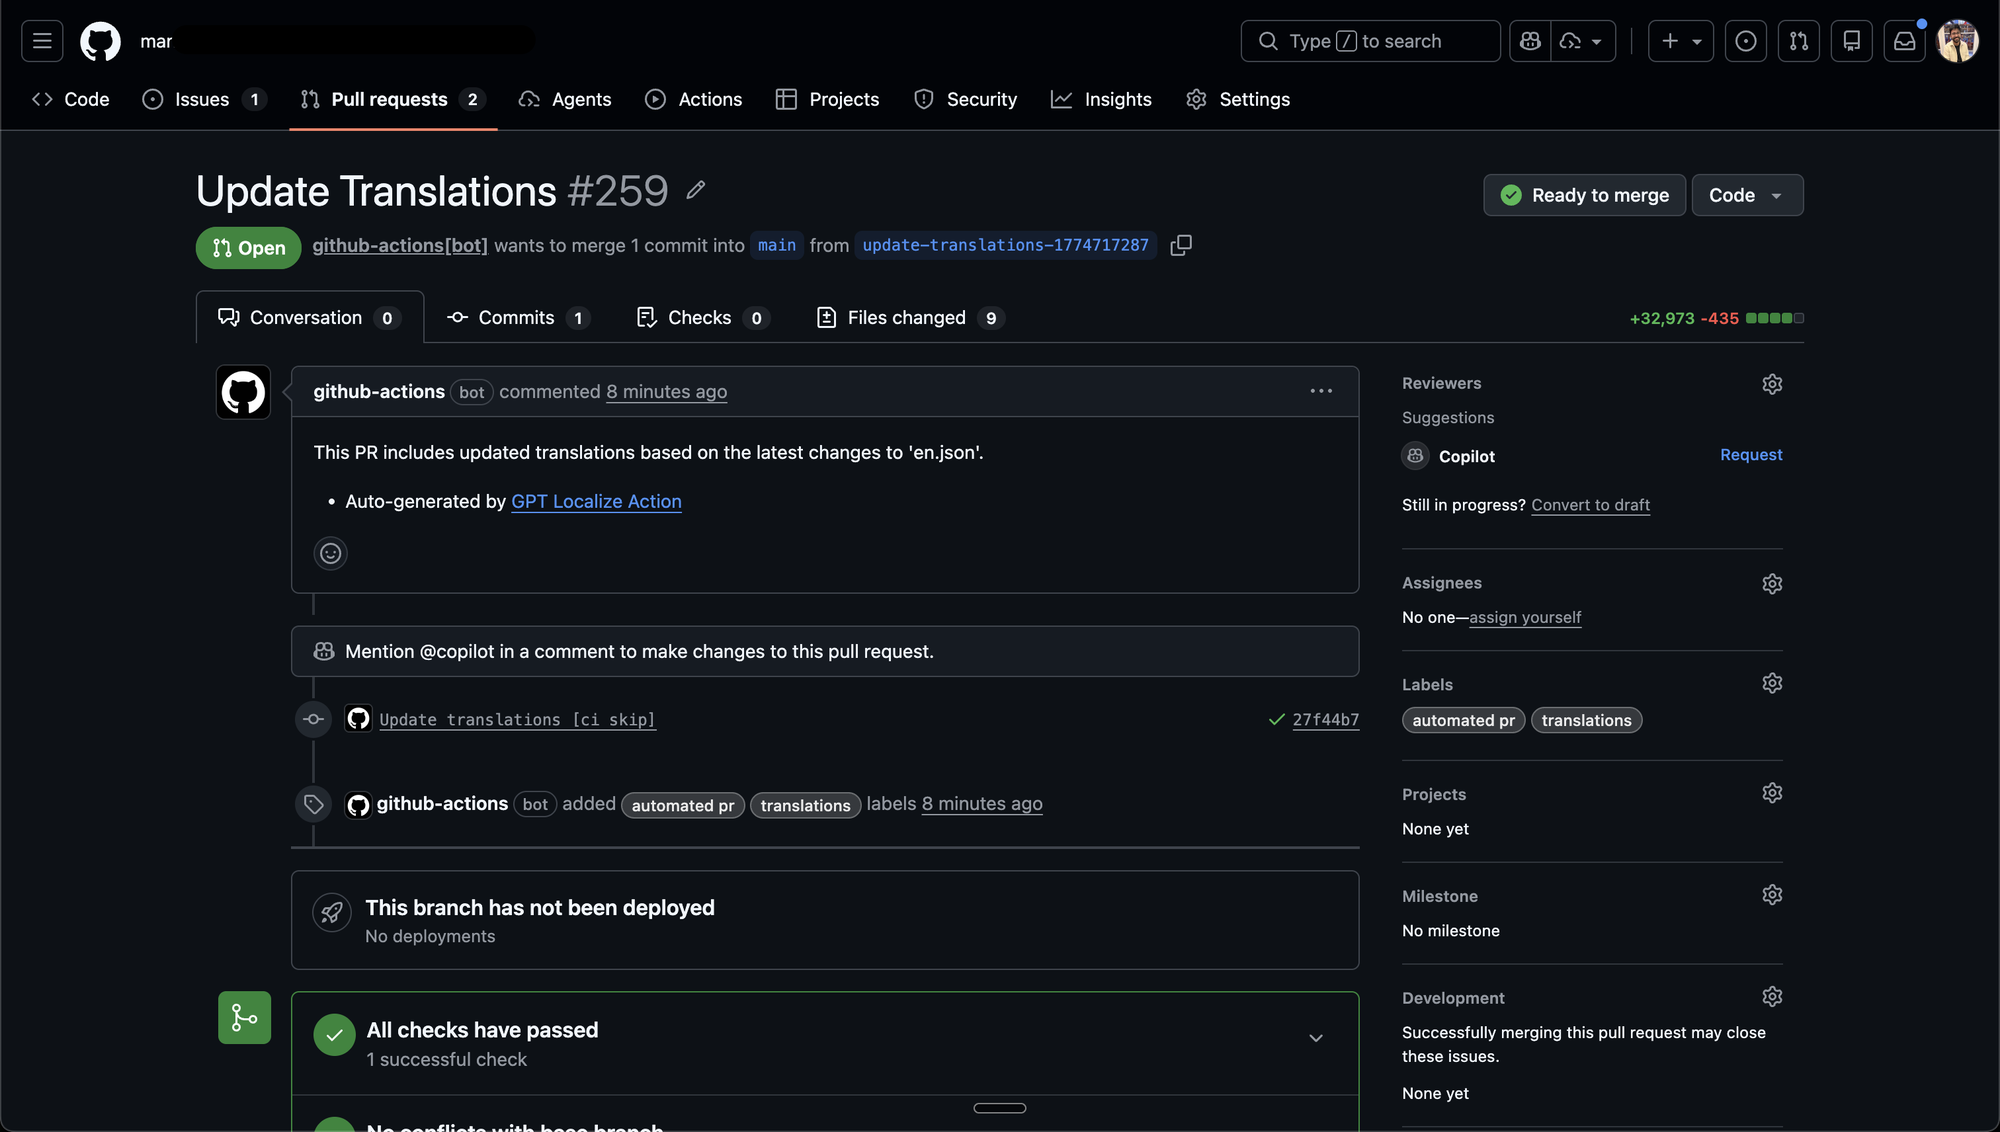
Task: Open the comment's three-dot options menu
Action: click(1321, 391)
